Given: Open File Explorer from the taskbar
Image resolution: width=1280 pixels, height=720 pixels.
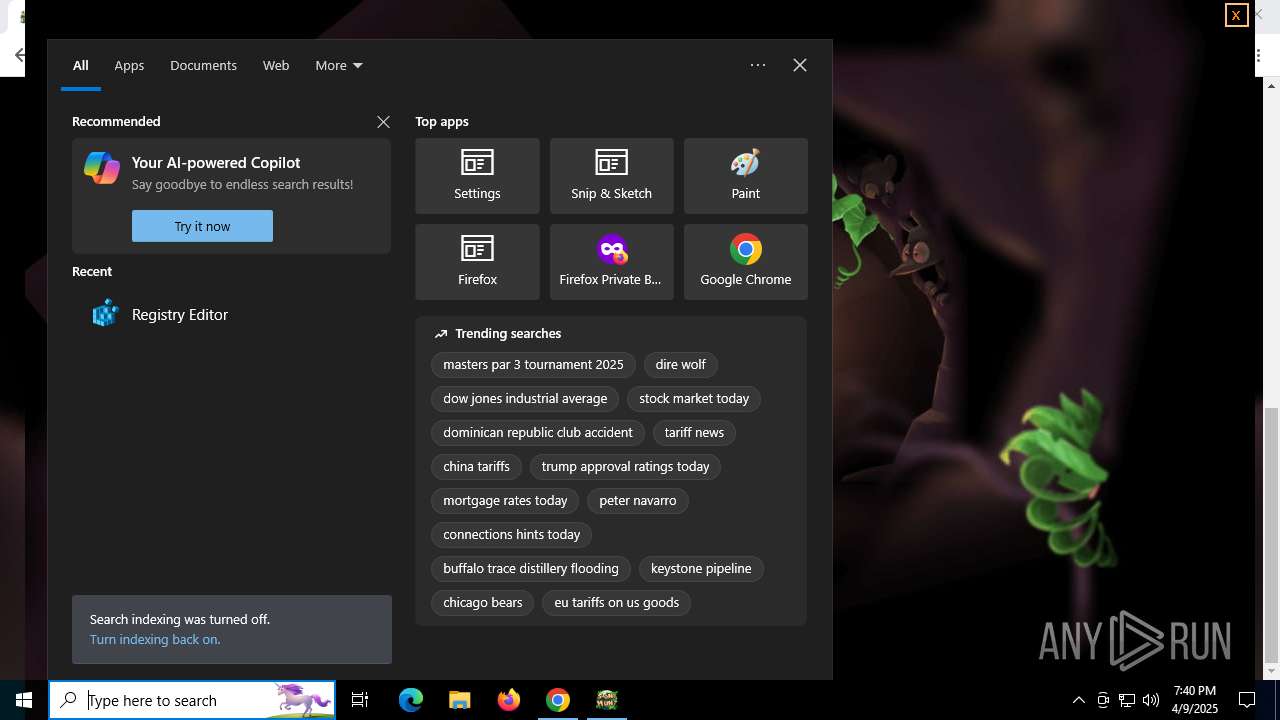Looking at the screenshot, I should coord(459,700).
